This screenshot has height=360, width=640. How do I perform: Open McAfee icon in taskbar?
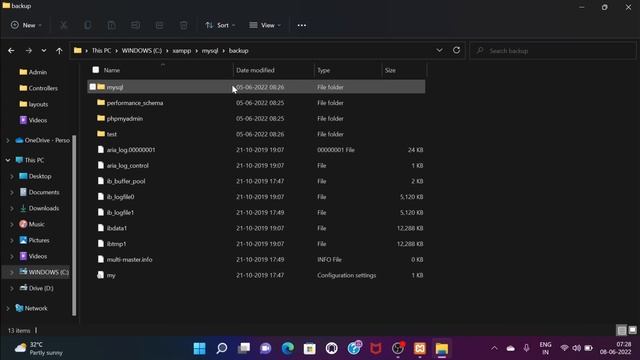coord(376,348)
